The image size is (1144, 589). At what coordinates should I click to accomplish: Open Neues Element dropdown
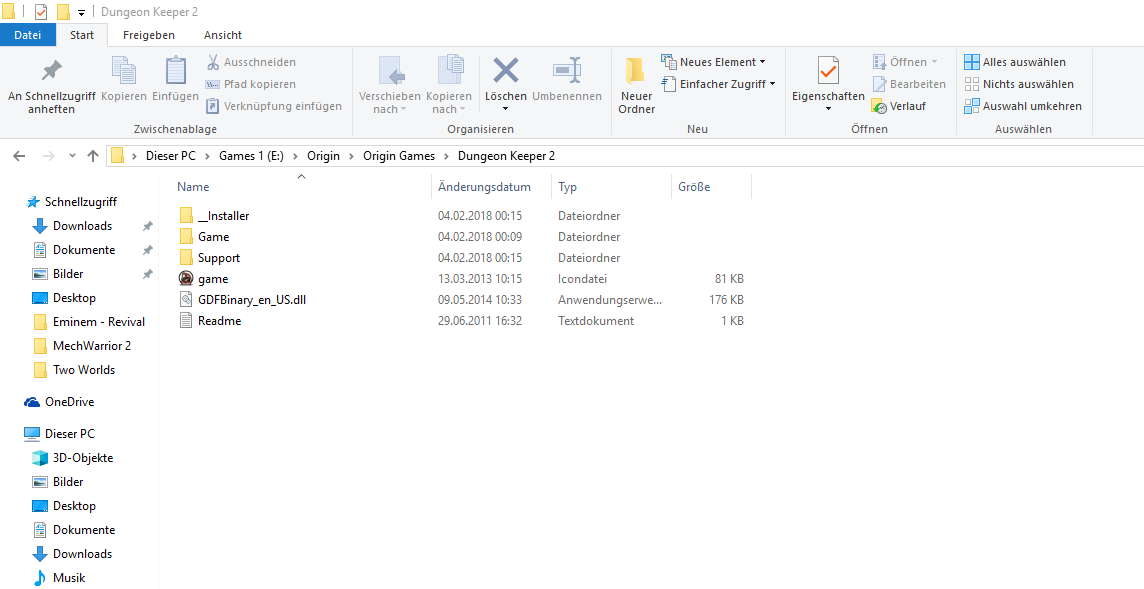click(714, 62)
